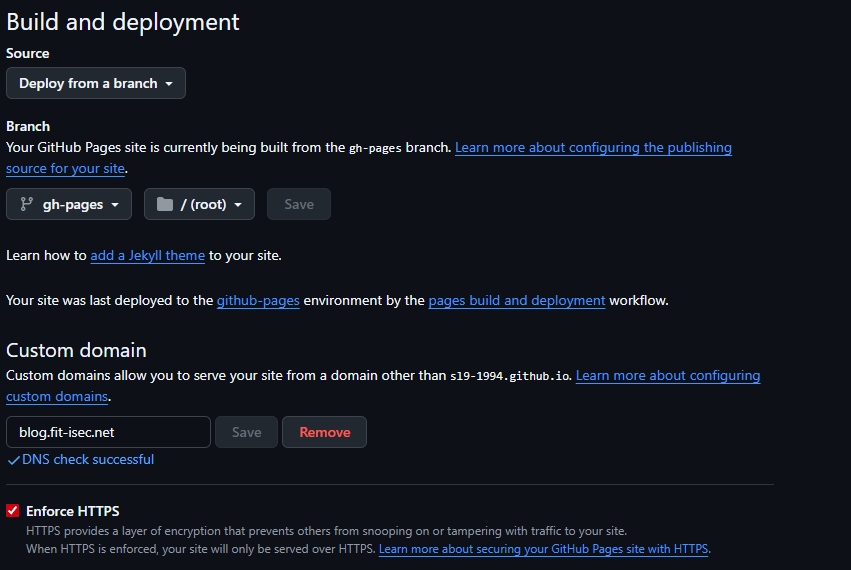Remove the custom domain with Remove button
Viewport: 851px width, 570px height.
pyautogui.click(x=324, y=432)
